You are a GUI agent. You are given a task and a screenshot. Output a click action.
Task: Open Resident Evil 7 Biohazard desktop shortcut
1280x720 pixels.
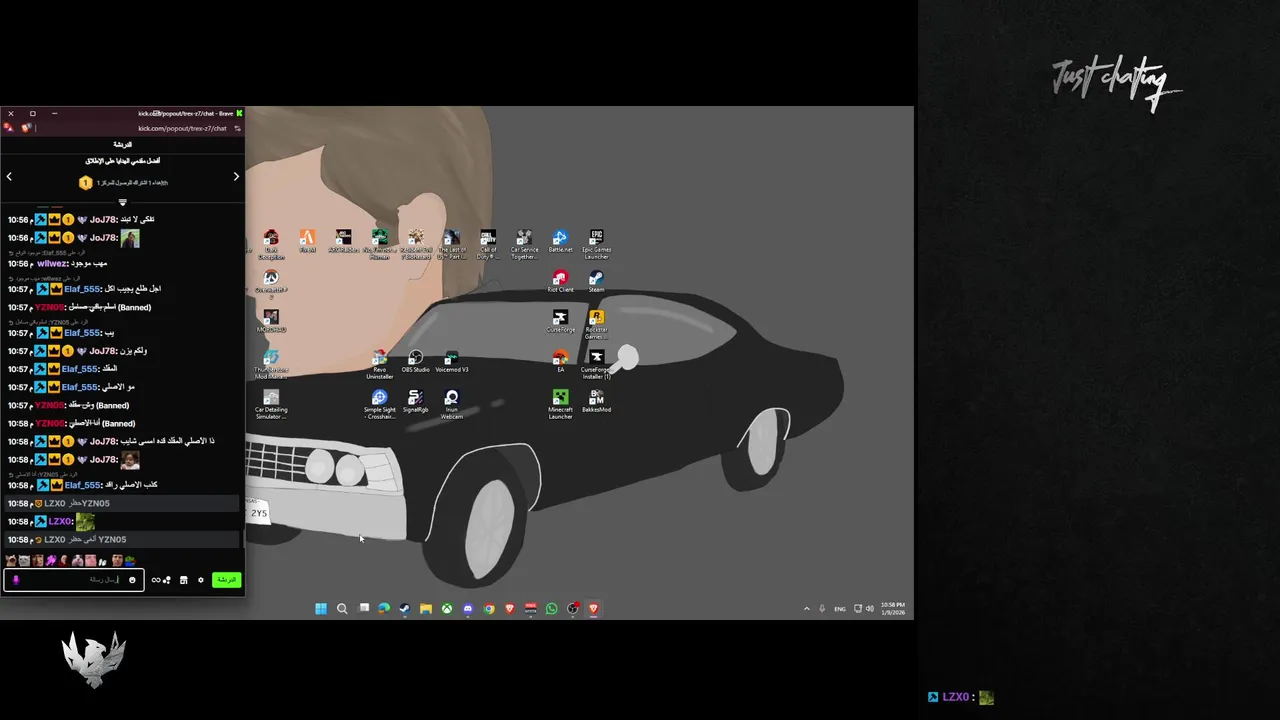[x=416, y=244]
